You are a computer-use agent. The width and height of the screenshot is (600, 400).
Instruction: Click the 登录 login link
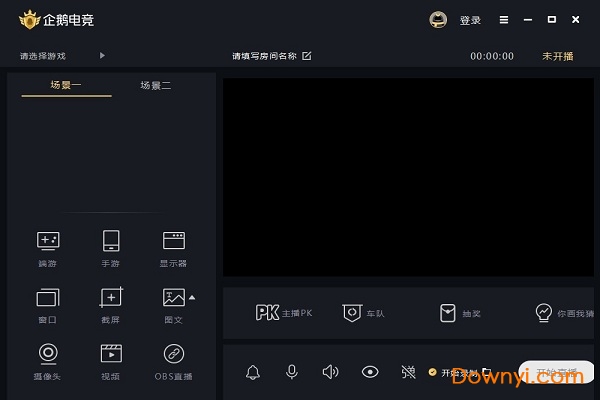[x=470, y=20]
